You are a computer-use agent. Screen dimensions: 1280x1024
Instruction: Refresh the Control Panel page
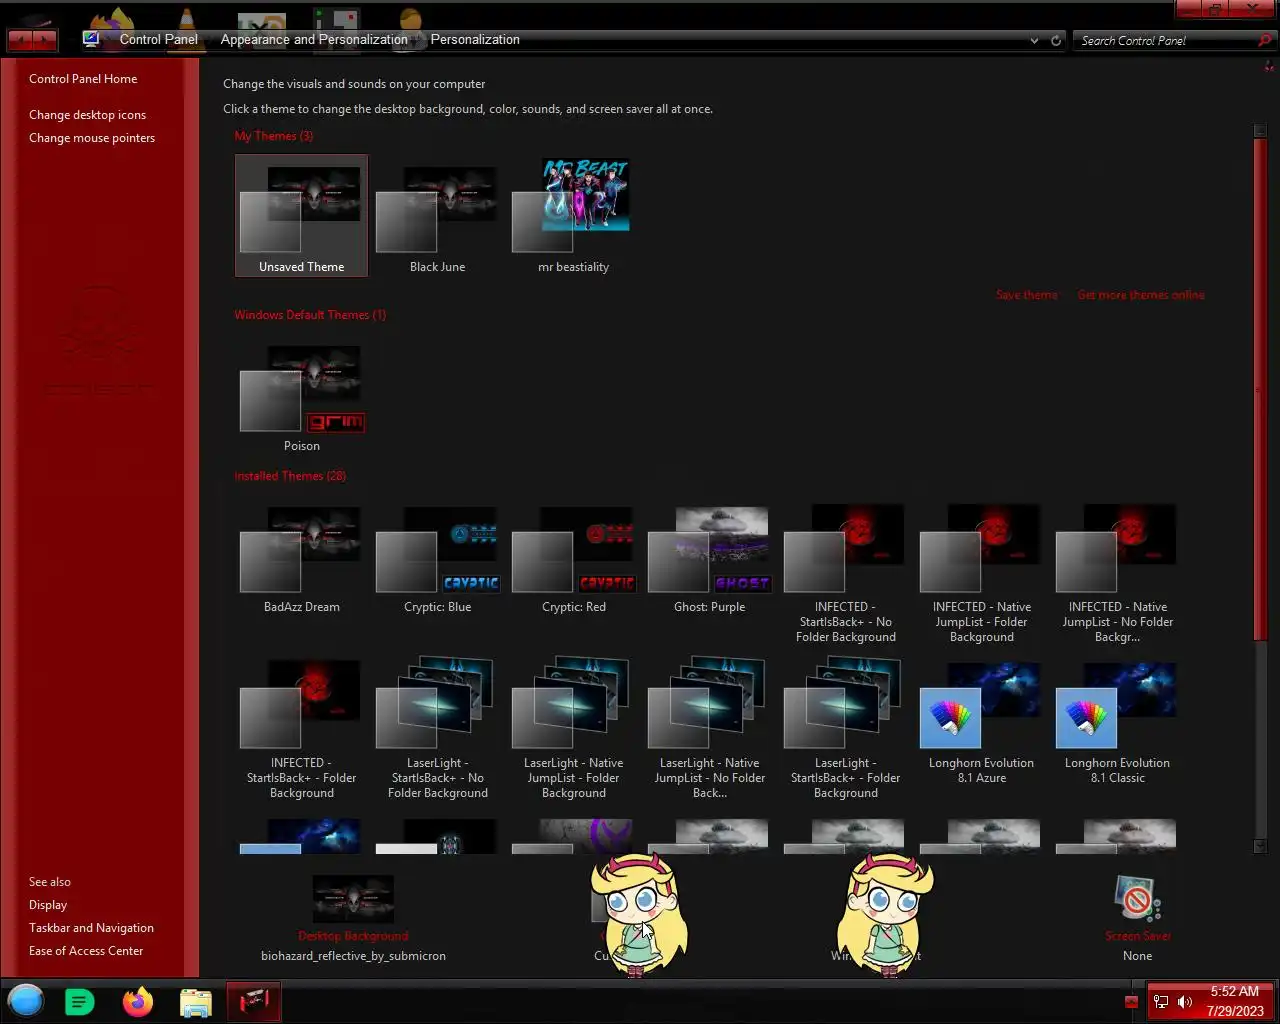(x=1056, y=41)
